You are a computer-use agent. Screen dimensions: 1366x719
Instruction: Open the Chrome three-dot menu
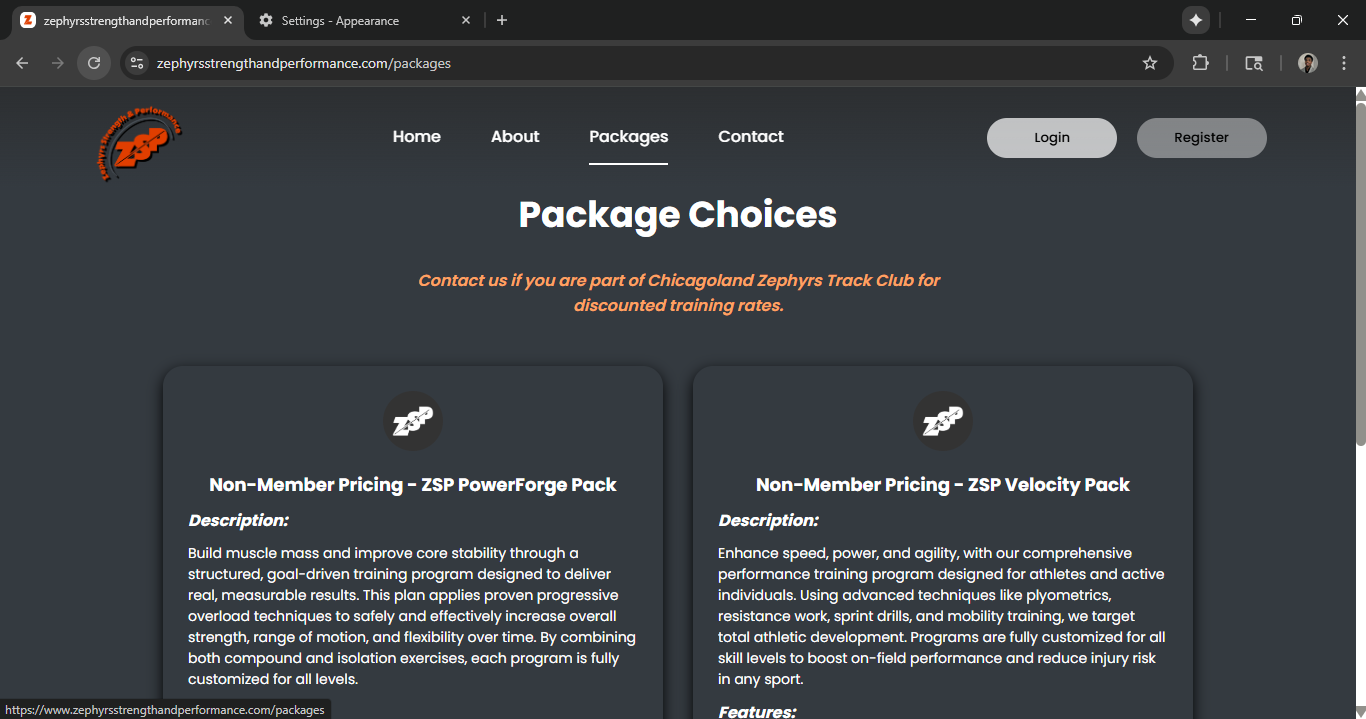[1344, 62]
